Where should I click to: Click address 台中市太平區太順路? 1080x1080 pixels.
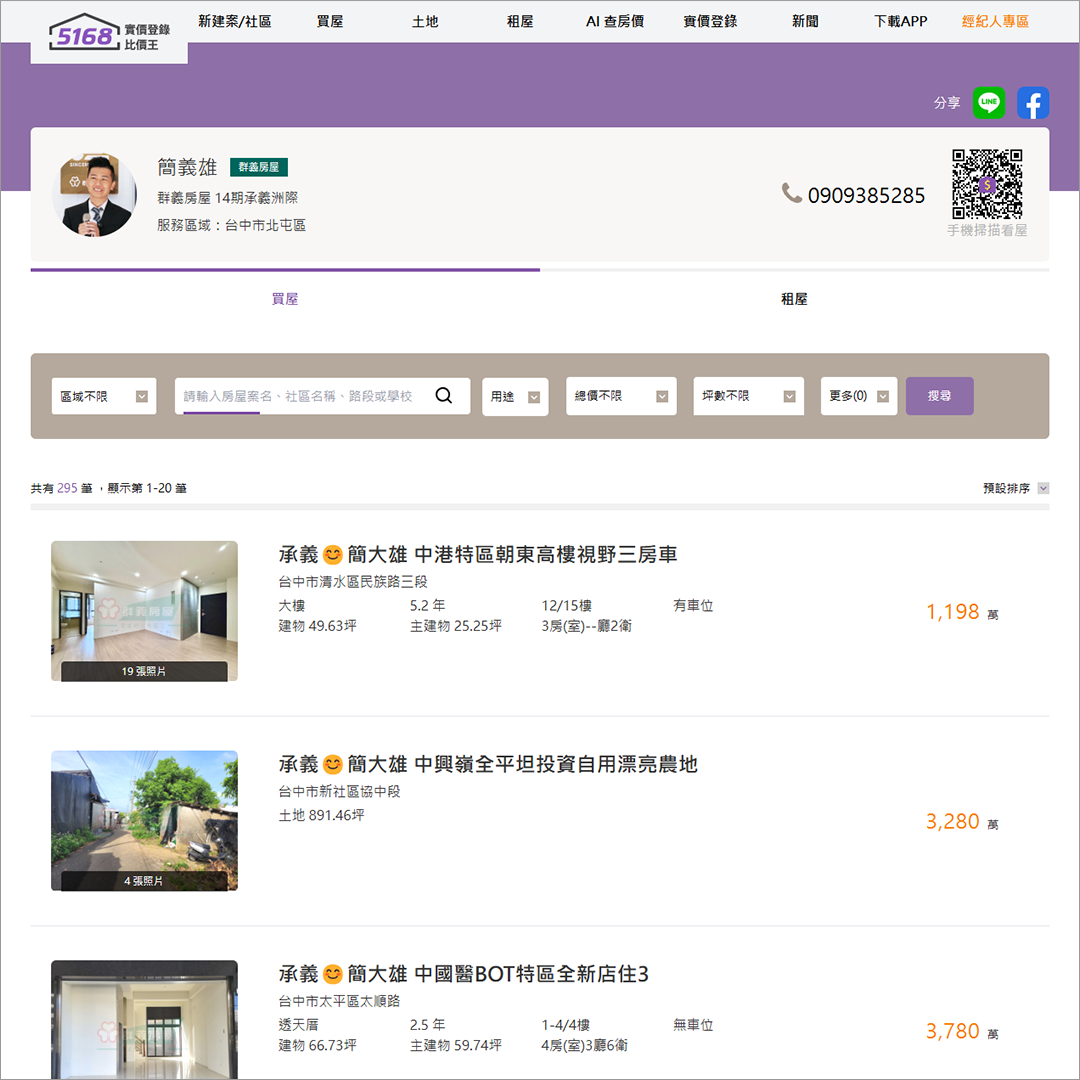point(339,1001)
